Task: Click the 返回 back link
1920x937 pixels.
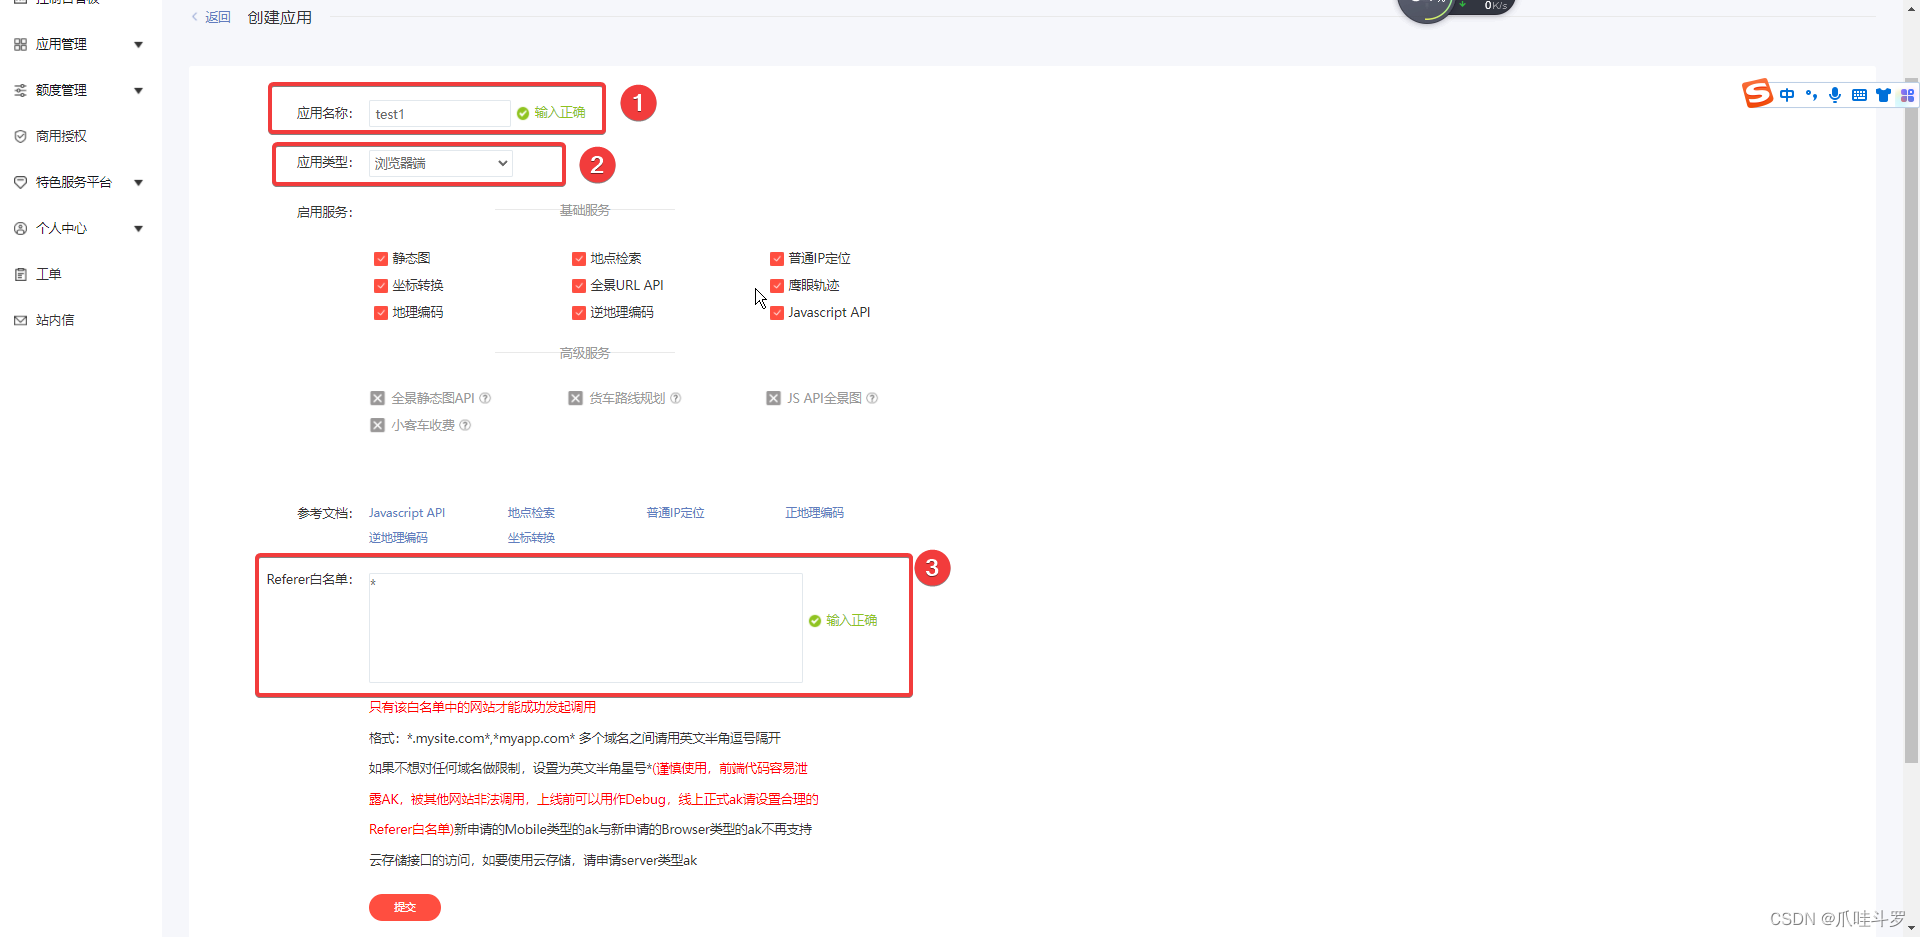Action: tap(218, 17)
